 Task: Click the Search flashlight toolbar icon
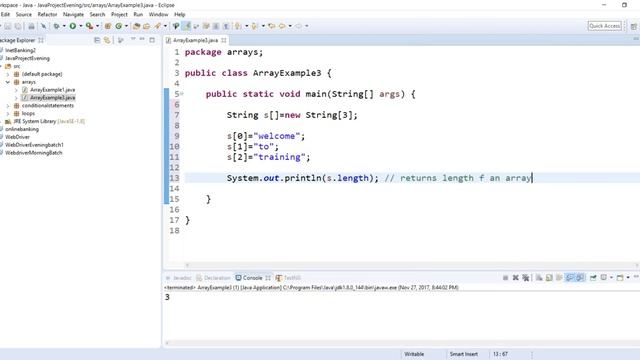(157, 26)
